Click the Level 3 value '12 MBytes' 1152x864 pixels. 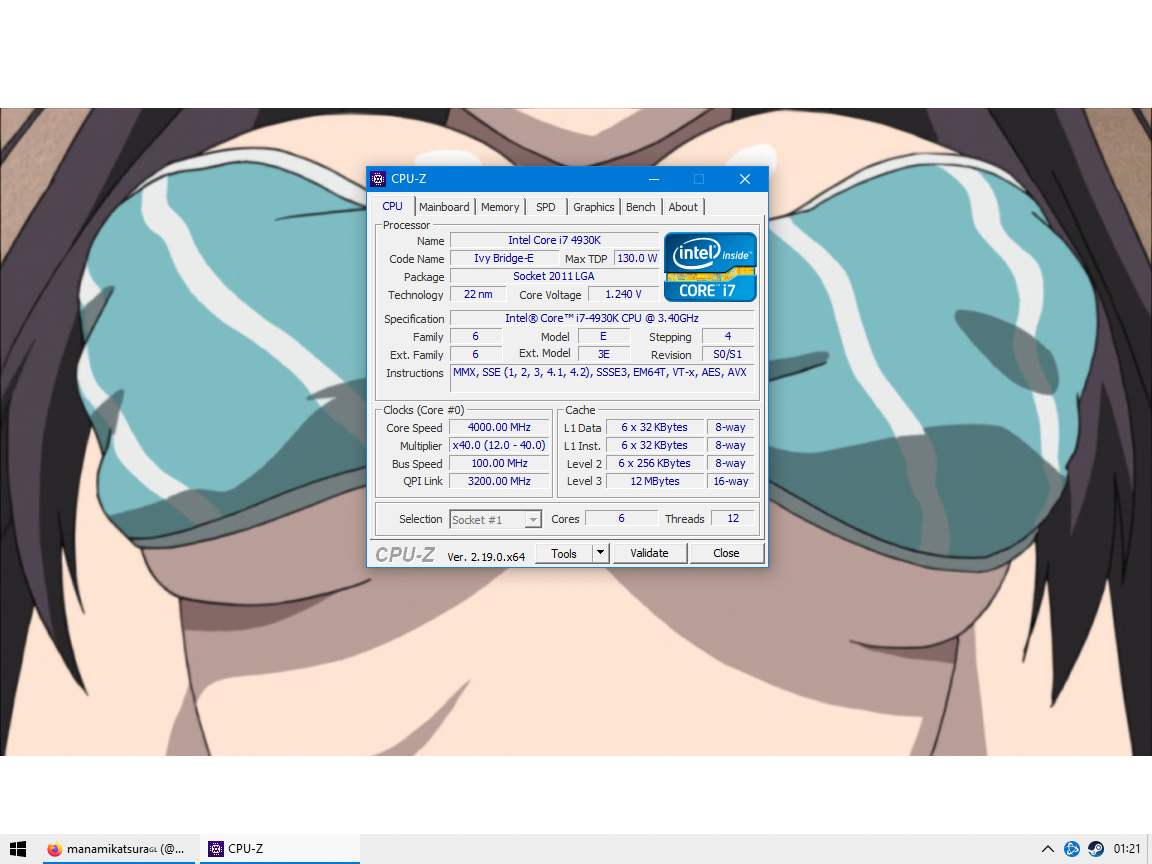point(654,481)
